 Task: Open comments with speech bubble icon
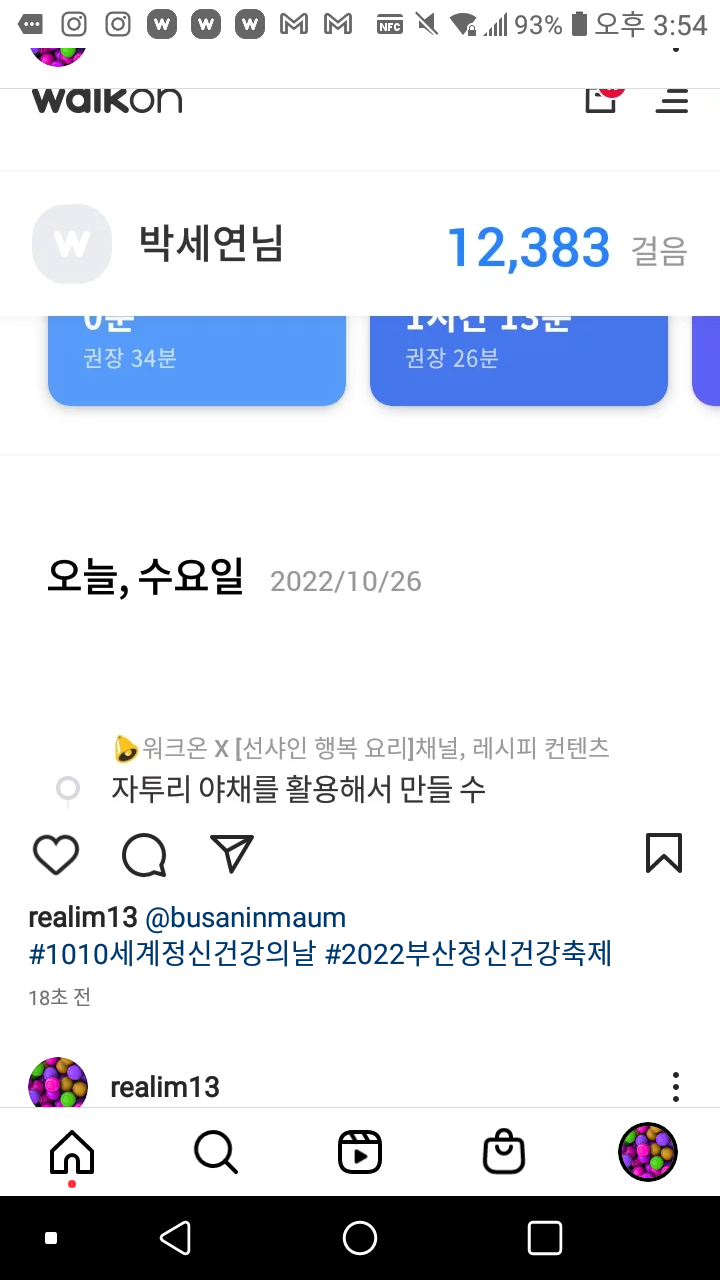click(144, 855)
